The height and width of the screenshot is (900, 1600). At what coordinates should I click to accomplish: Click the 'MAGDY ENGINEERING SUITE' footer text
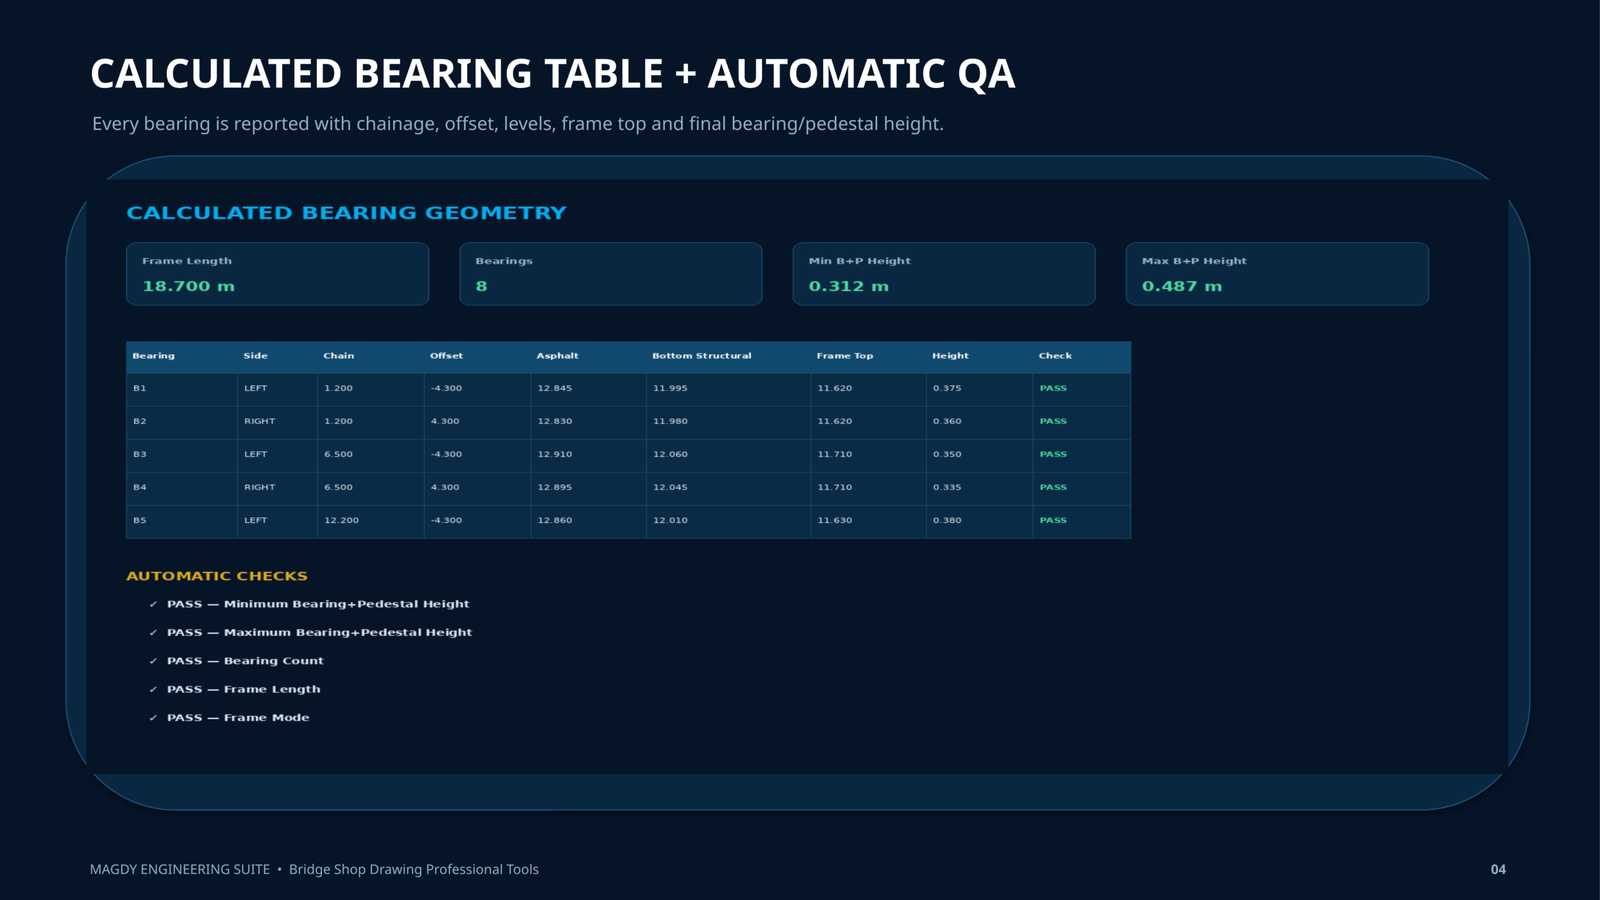pos(180,869)
